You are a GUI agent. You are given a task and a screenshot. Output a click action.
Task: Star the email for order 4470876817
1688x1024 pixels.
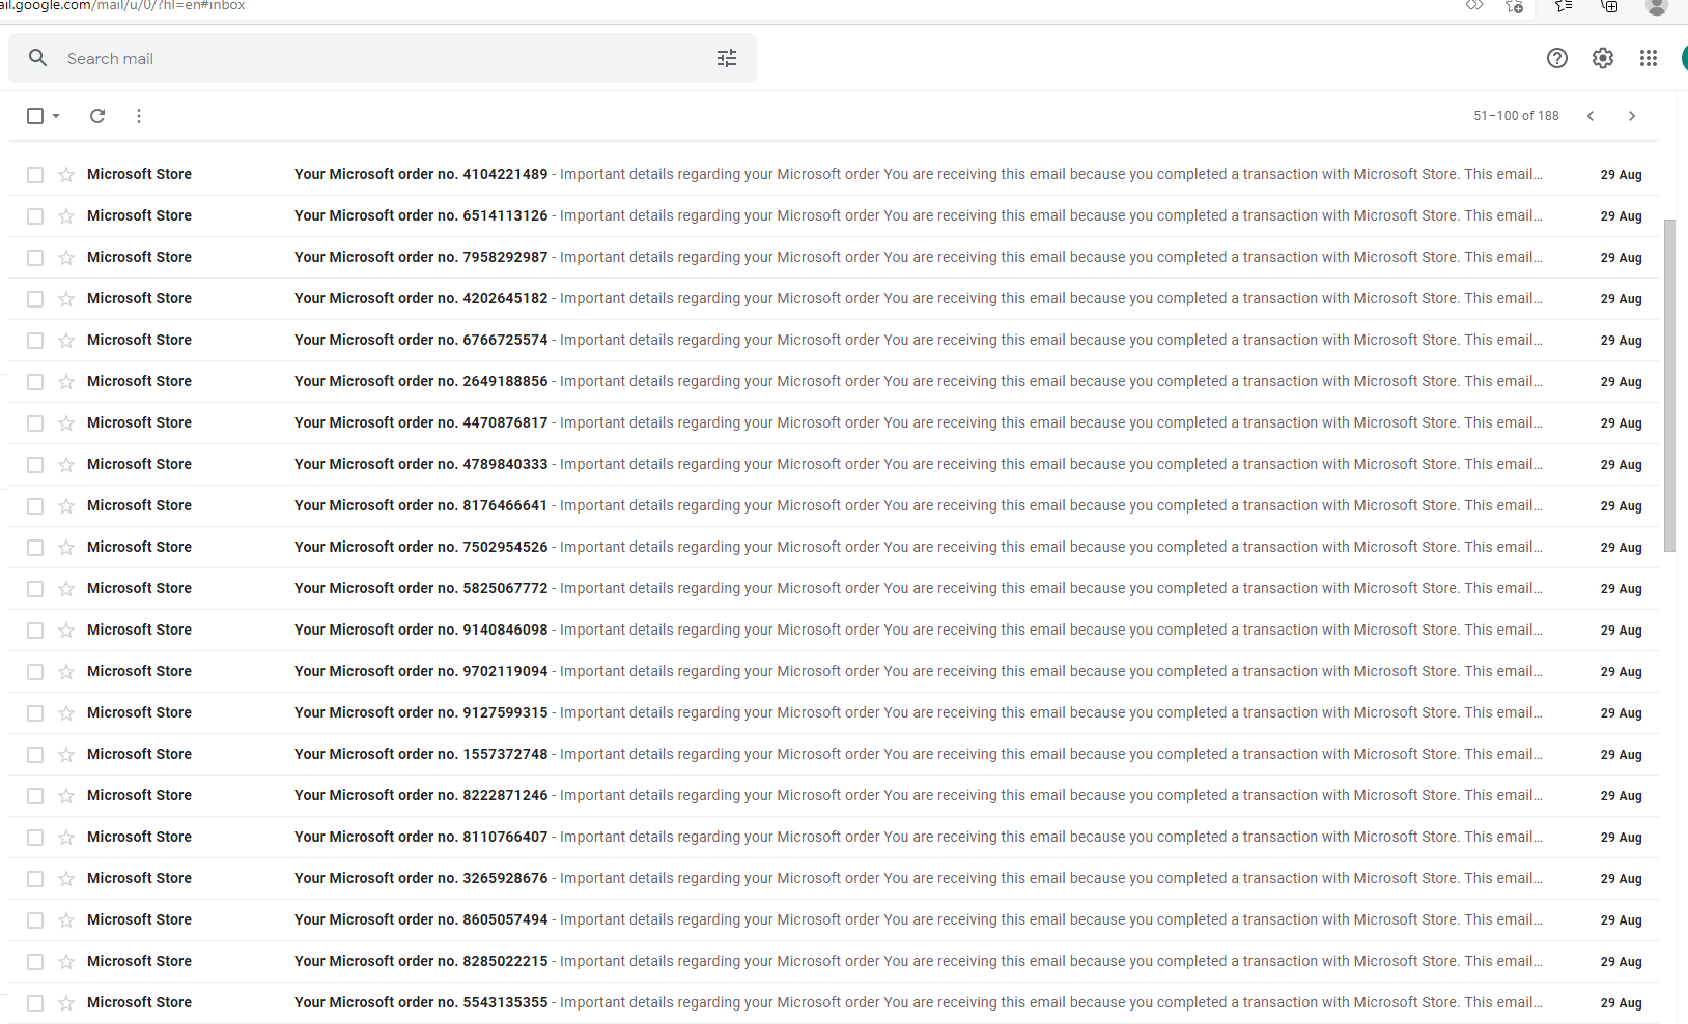point(66,424)
